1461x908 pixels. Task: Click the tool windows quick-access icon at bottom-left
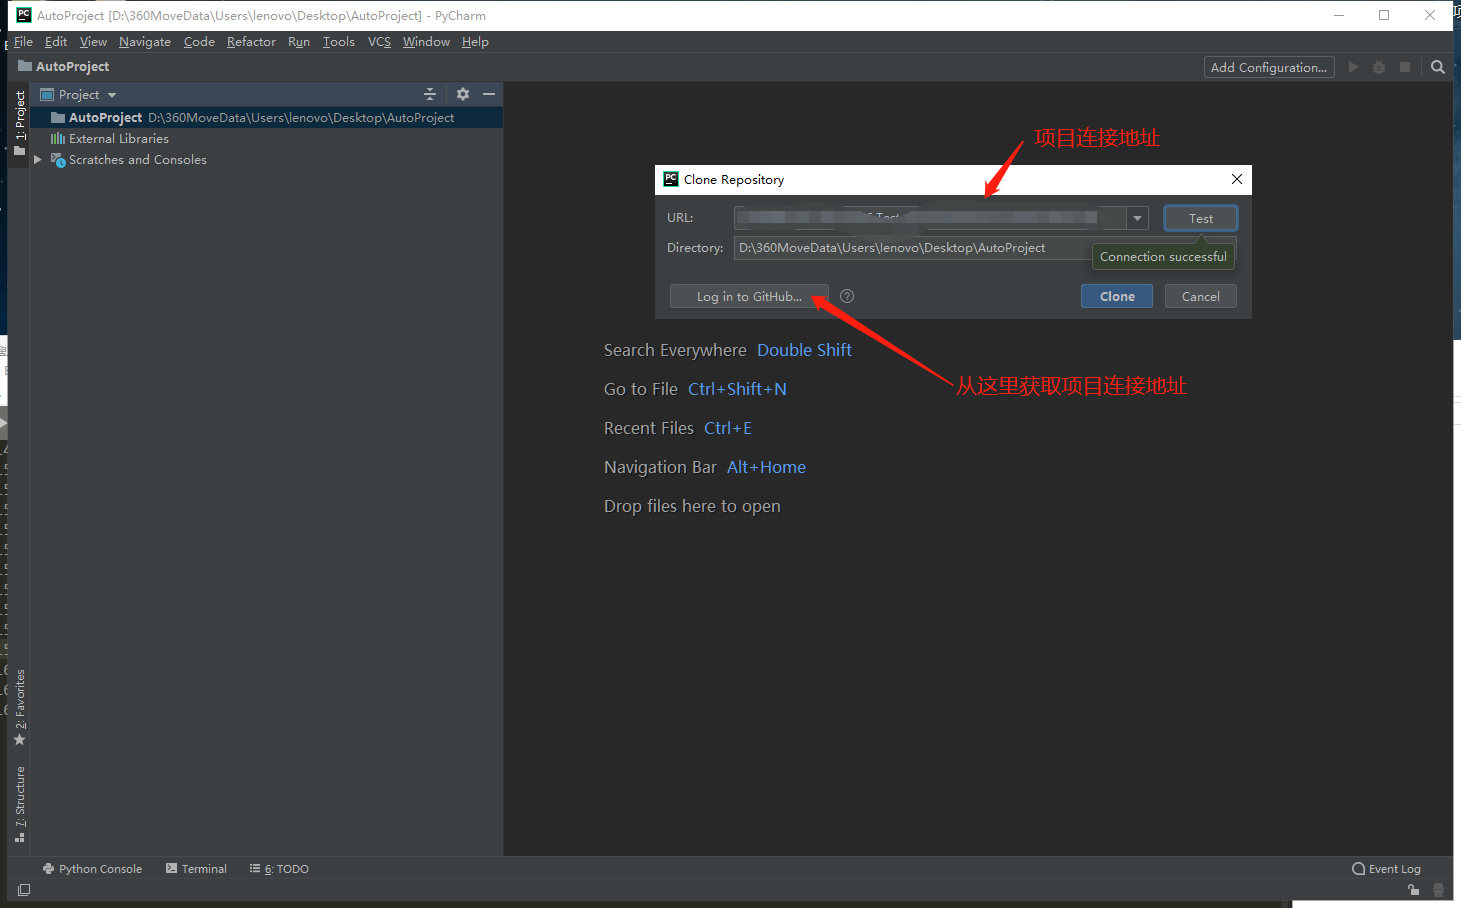pyautogui.click(x=24, y=889)
